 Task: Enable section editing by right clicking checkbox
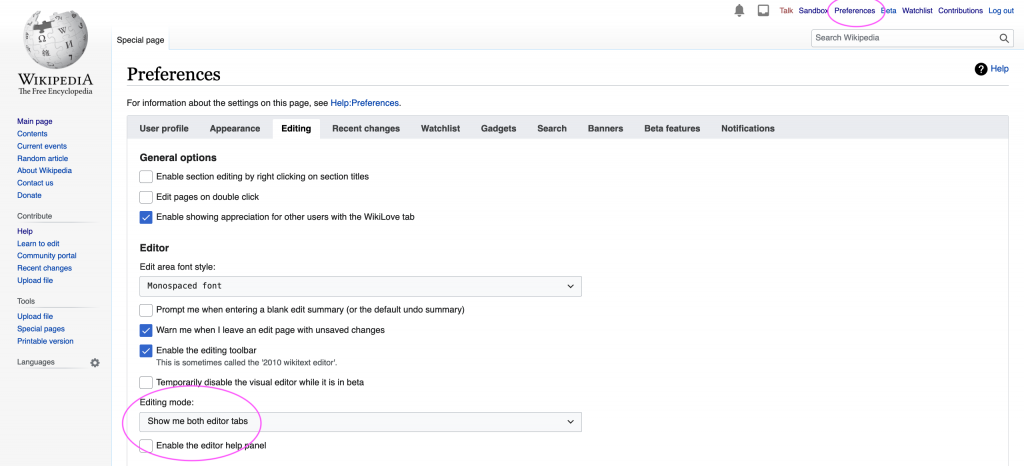(146, 177)
